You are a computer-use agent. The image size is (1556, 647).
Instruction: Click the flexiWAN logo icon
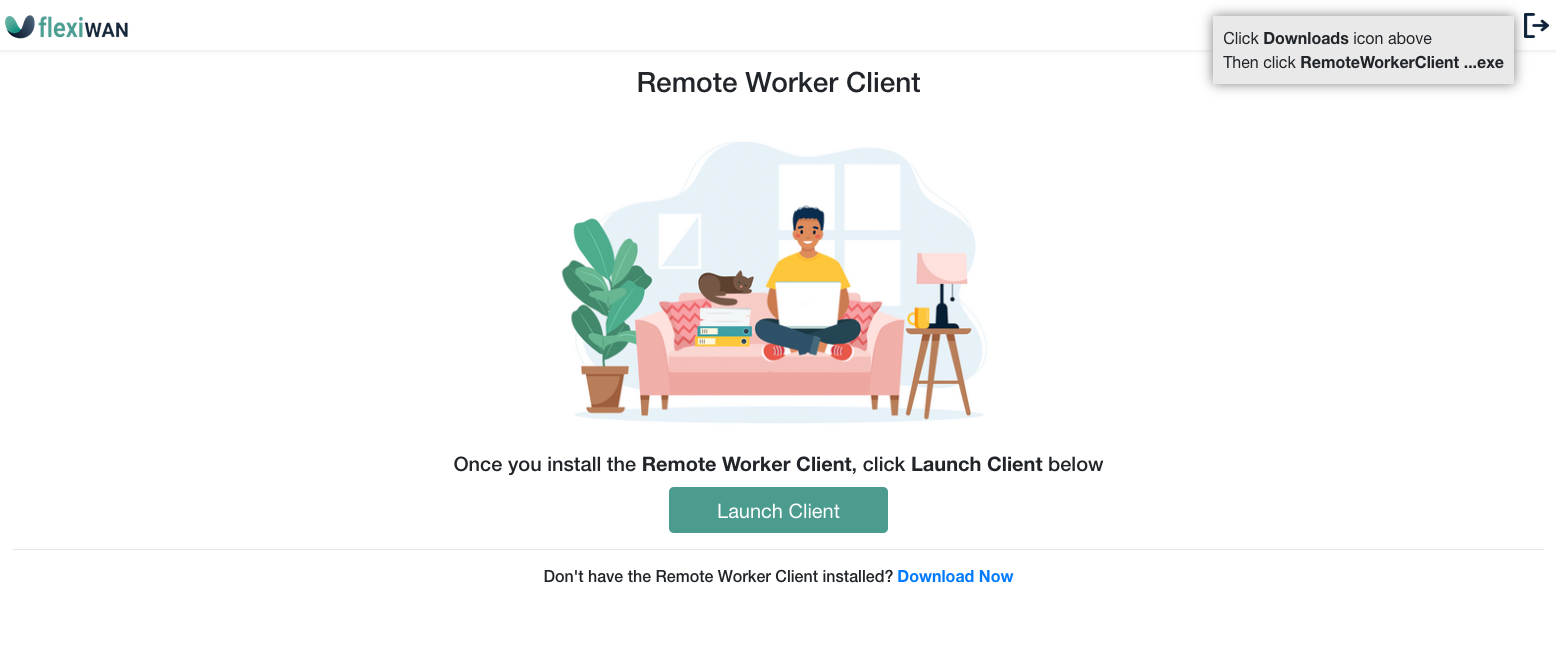pyautogui.click(x=19, y=27)
